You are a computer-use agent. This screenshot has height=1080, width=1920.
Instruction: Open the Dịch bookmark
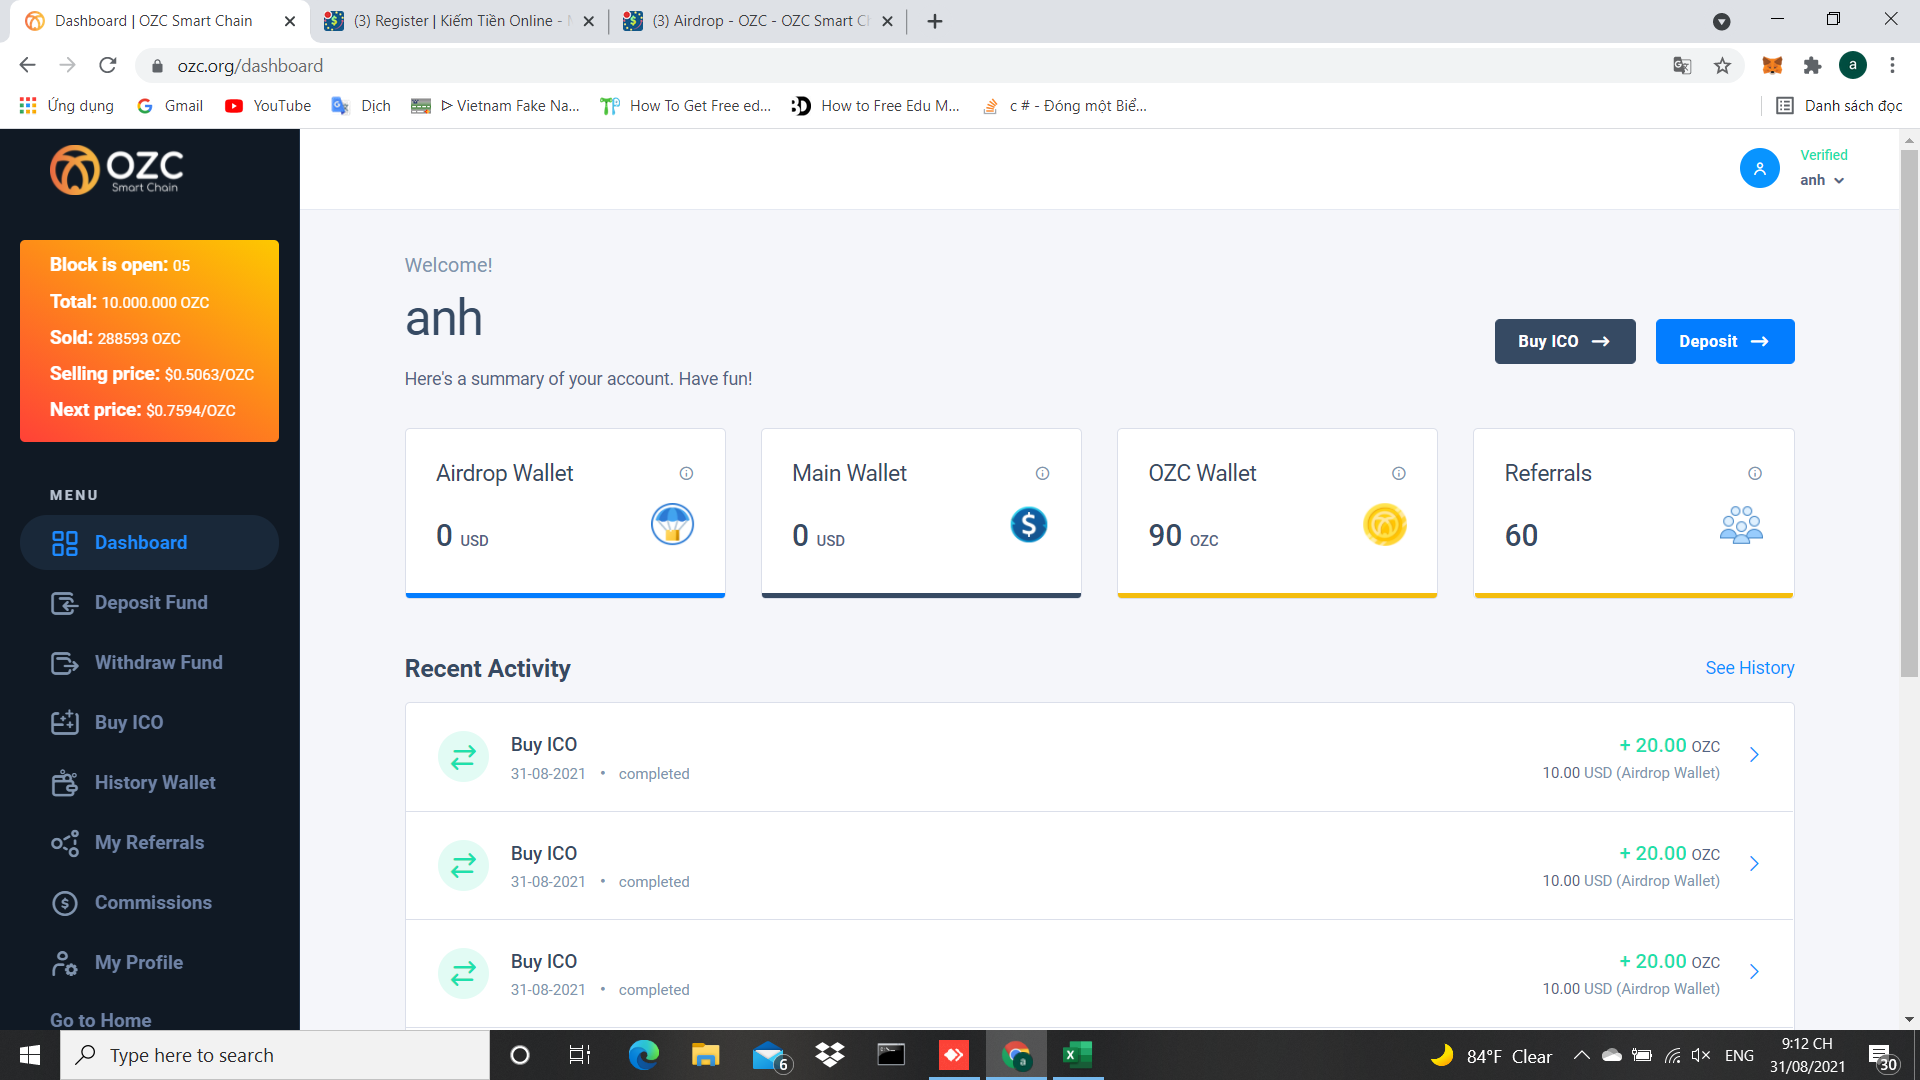point(362,106)
